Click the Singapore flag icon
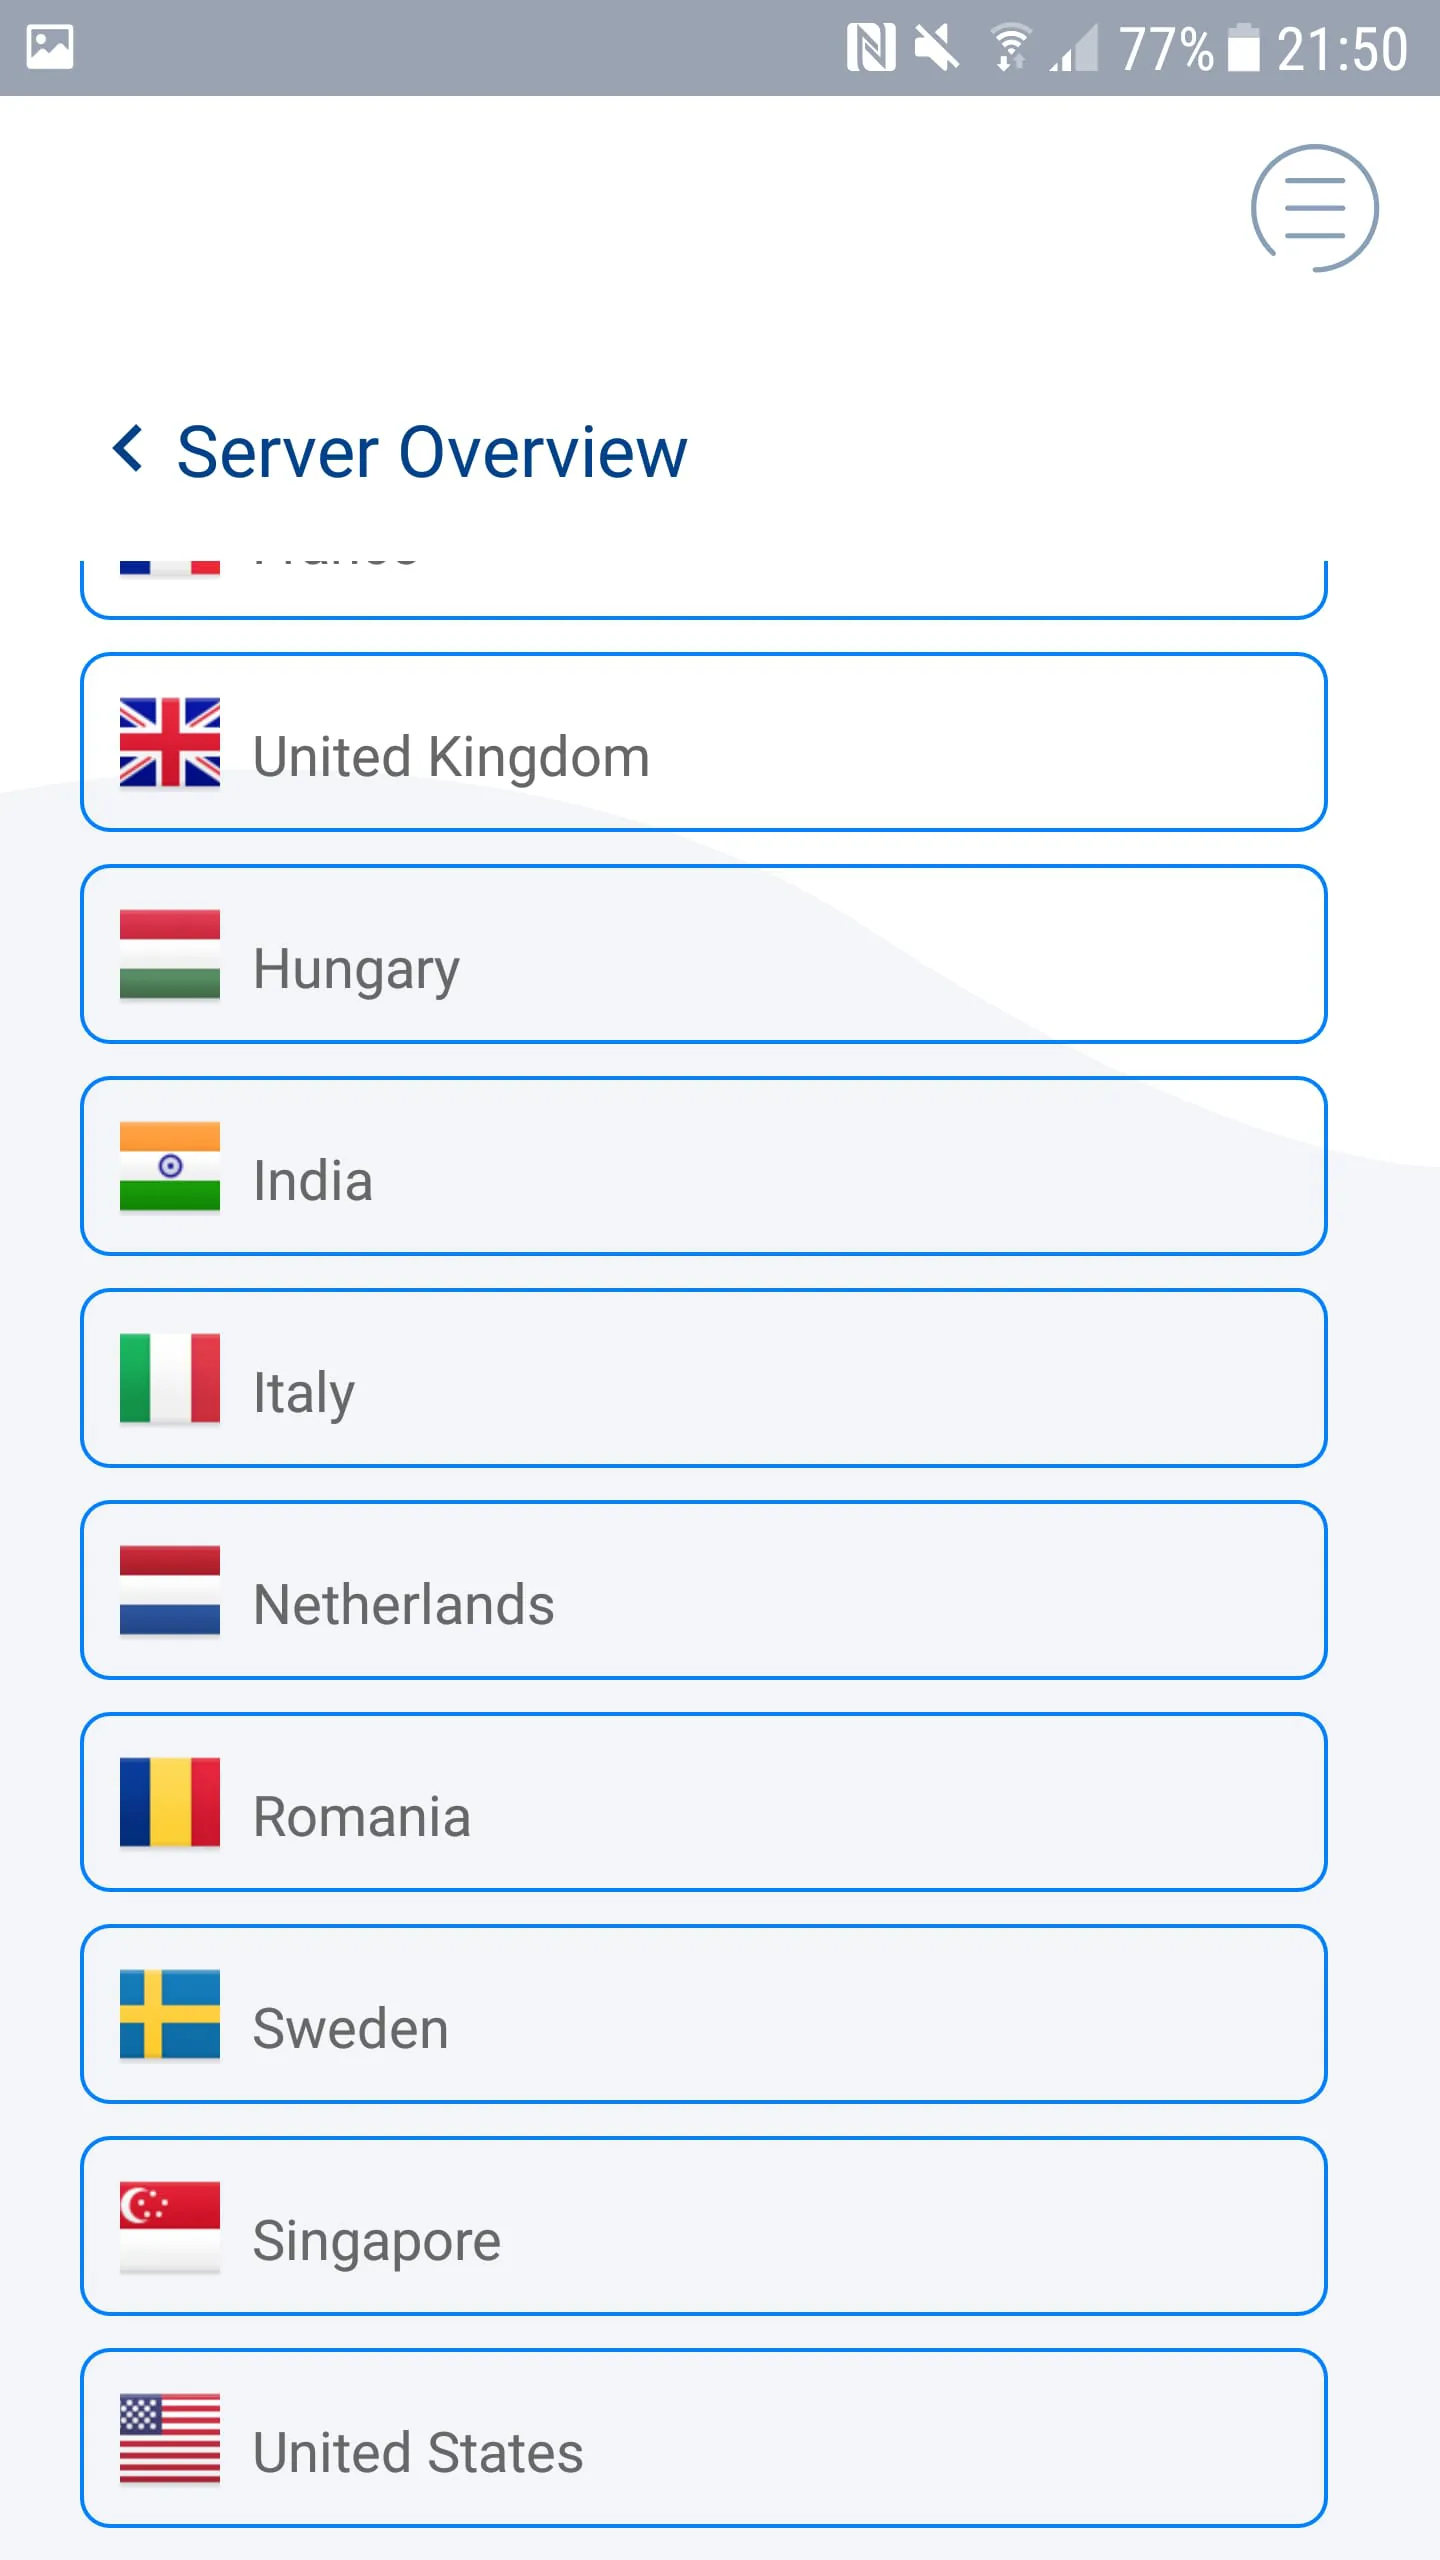This screenshot has width=1440, height=2560. (x=170, y=2229)
